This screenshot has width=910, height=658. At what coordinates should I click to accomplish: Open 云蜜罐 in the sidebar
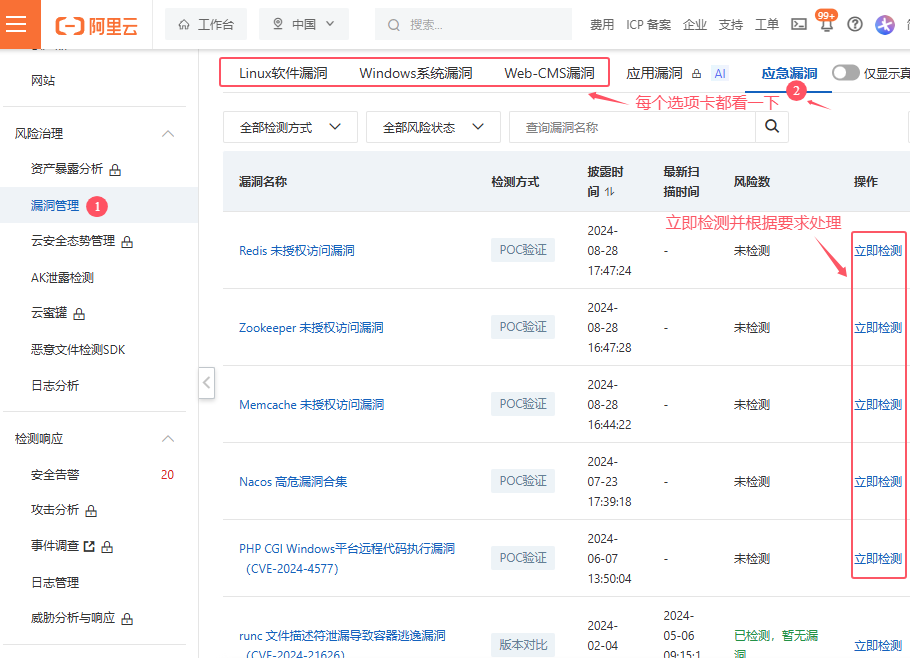point(49,313)
